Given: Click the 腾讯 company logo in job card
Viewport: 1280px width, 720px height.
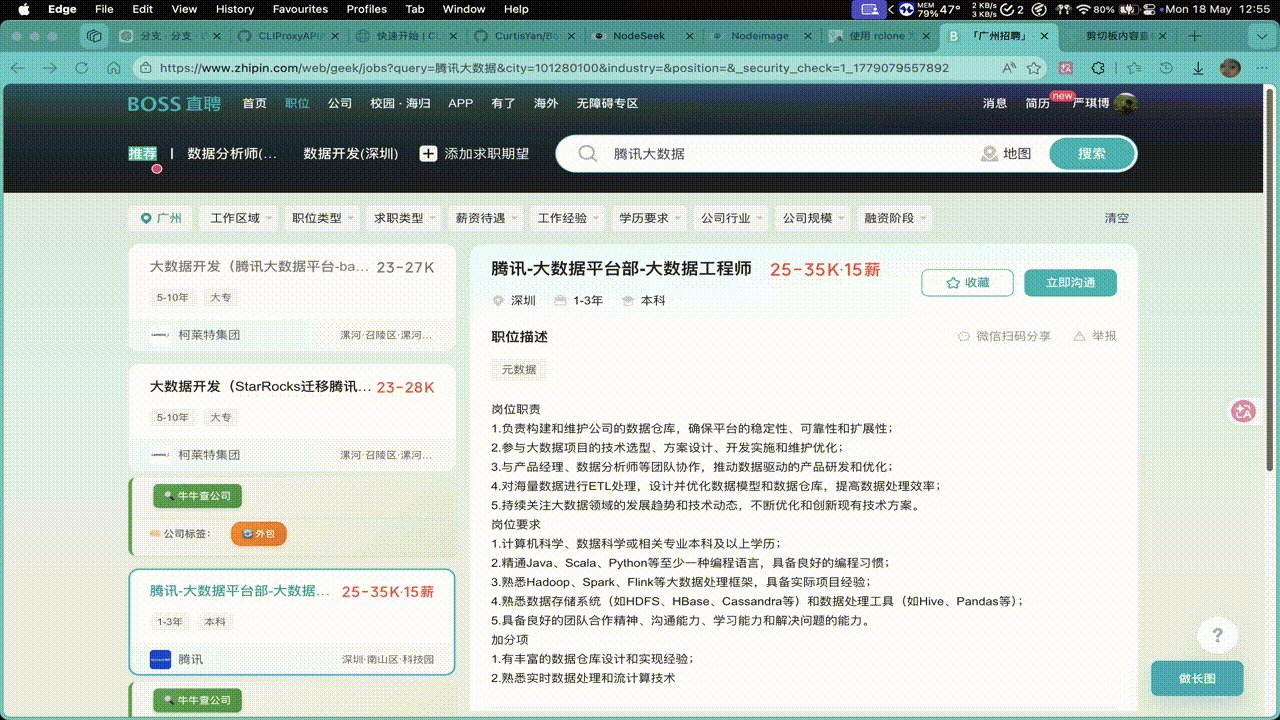Looking at the screenshot, I should coord(160,659).
